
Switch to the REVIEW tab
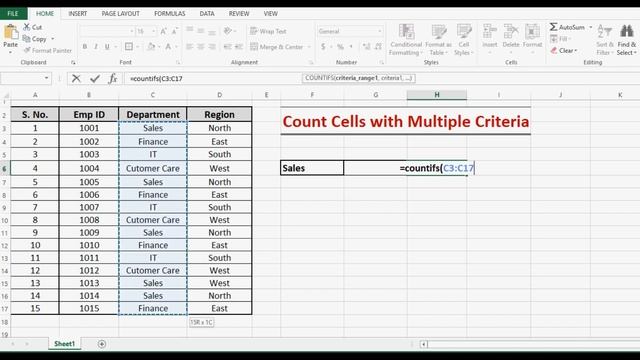click(x=239, y=13)
